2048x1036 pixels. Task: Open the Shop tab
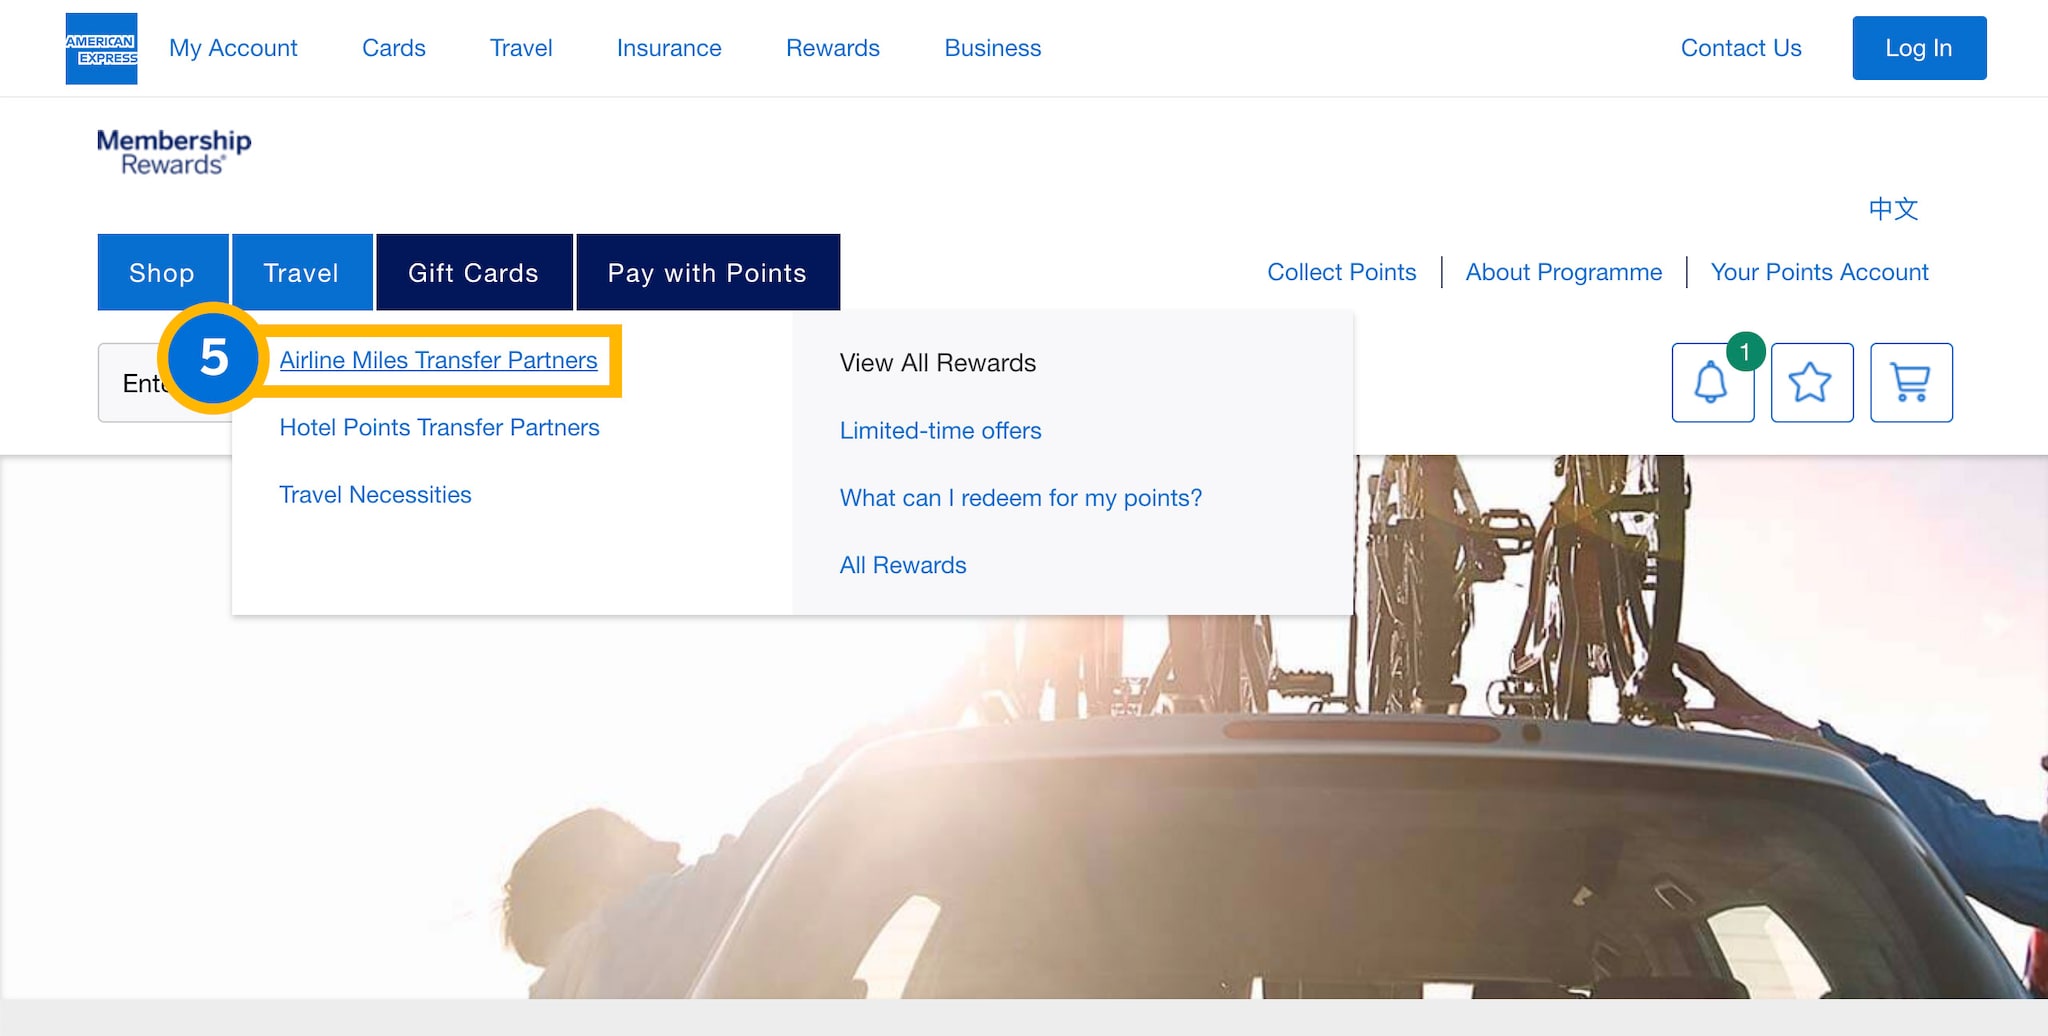coord(162,273)
